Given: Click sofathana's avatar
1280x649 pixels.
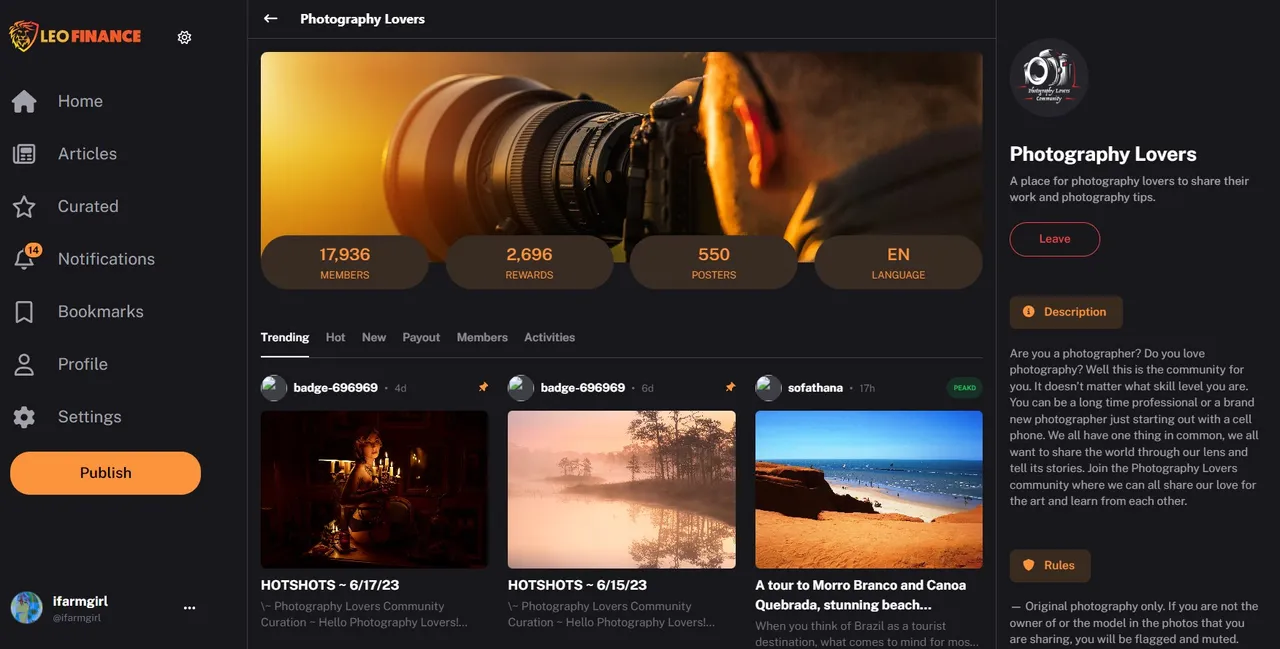Looking at the screenshot, I should (x=768, y=388).
